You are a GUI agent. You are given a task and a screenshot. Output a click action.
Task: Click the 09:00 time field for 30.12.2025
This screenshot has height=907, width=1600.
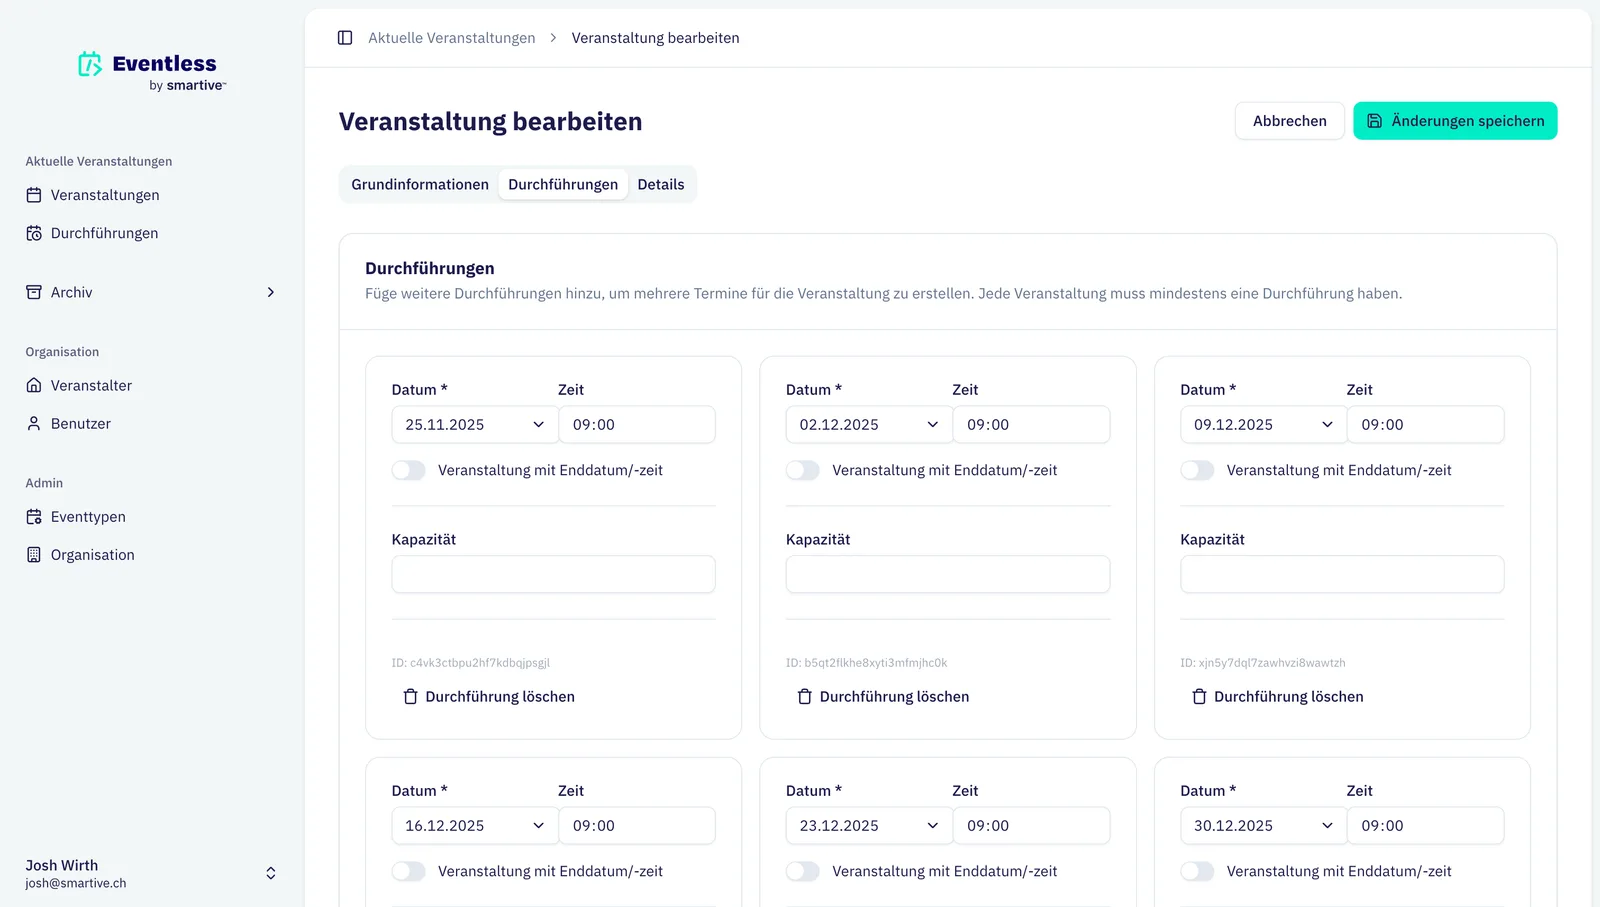(x=1426, y=826)
